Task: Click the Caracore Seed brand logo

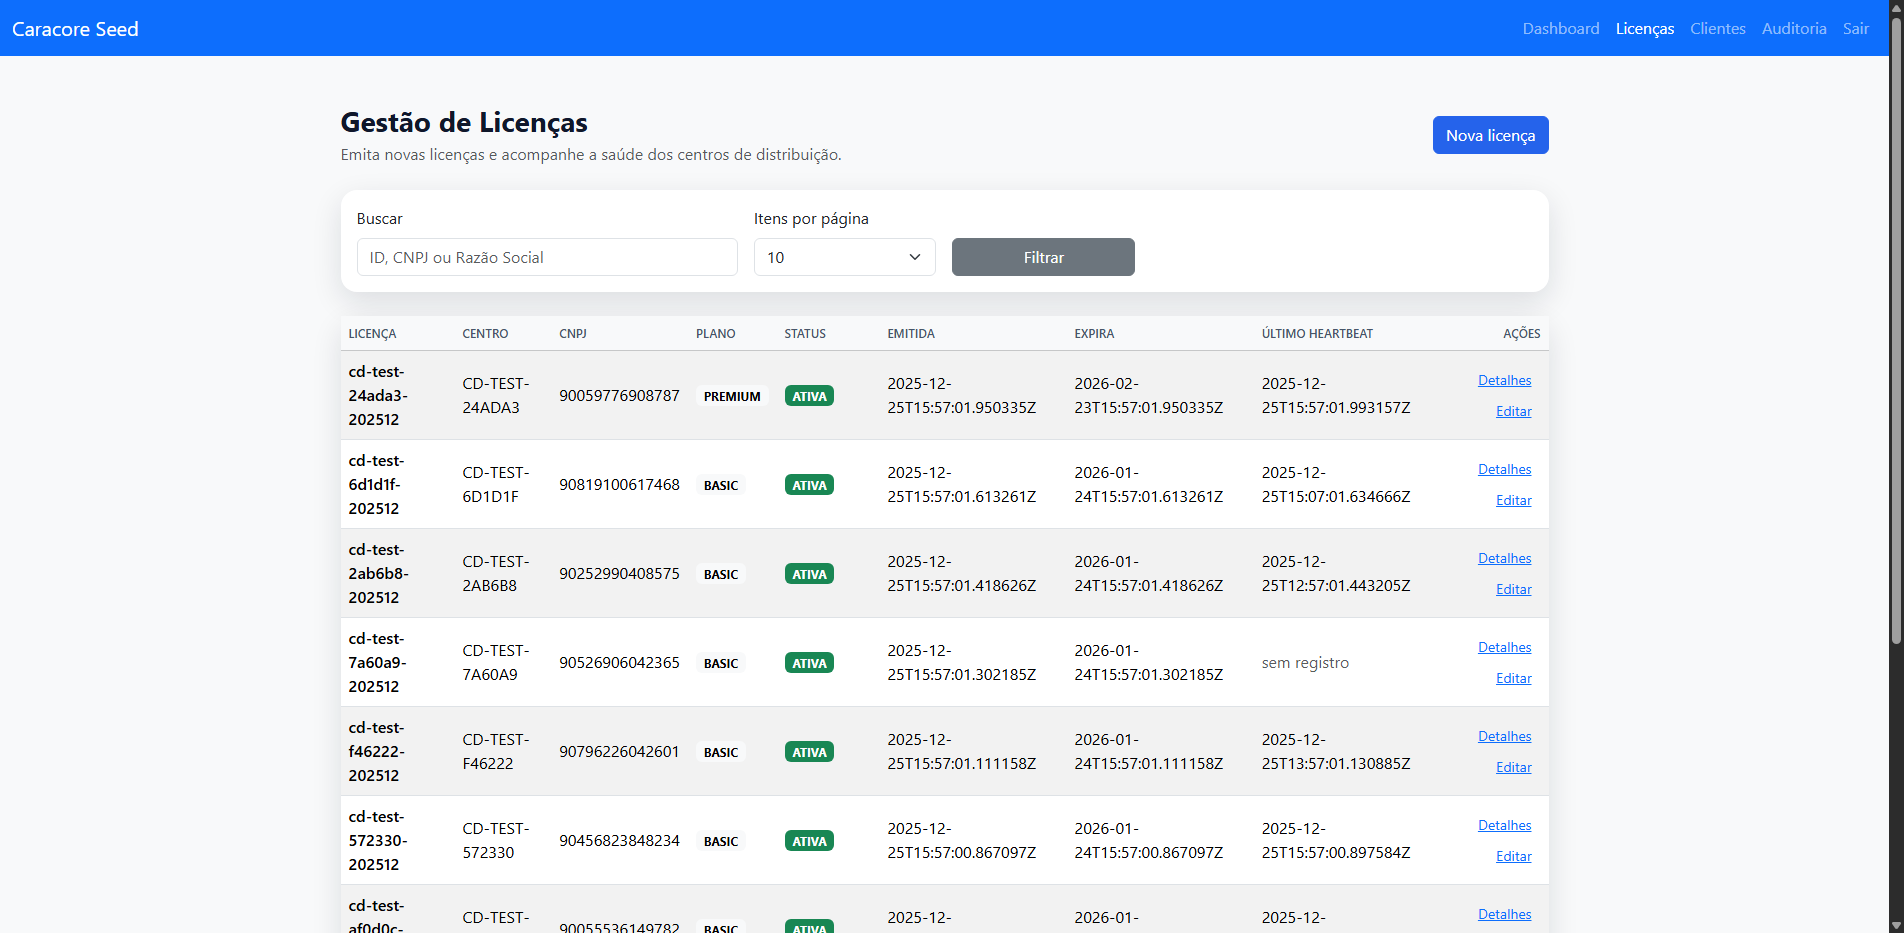Action: (x=74, y=28)
